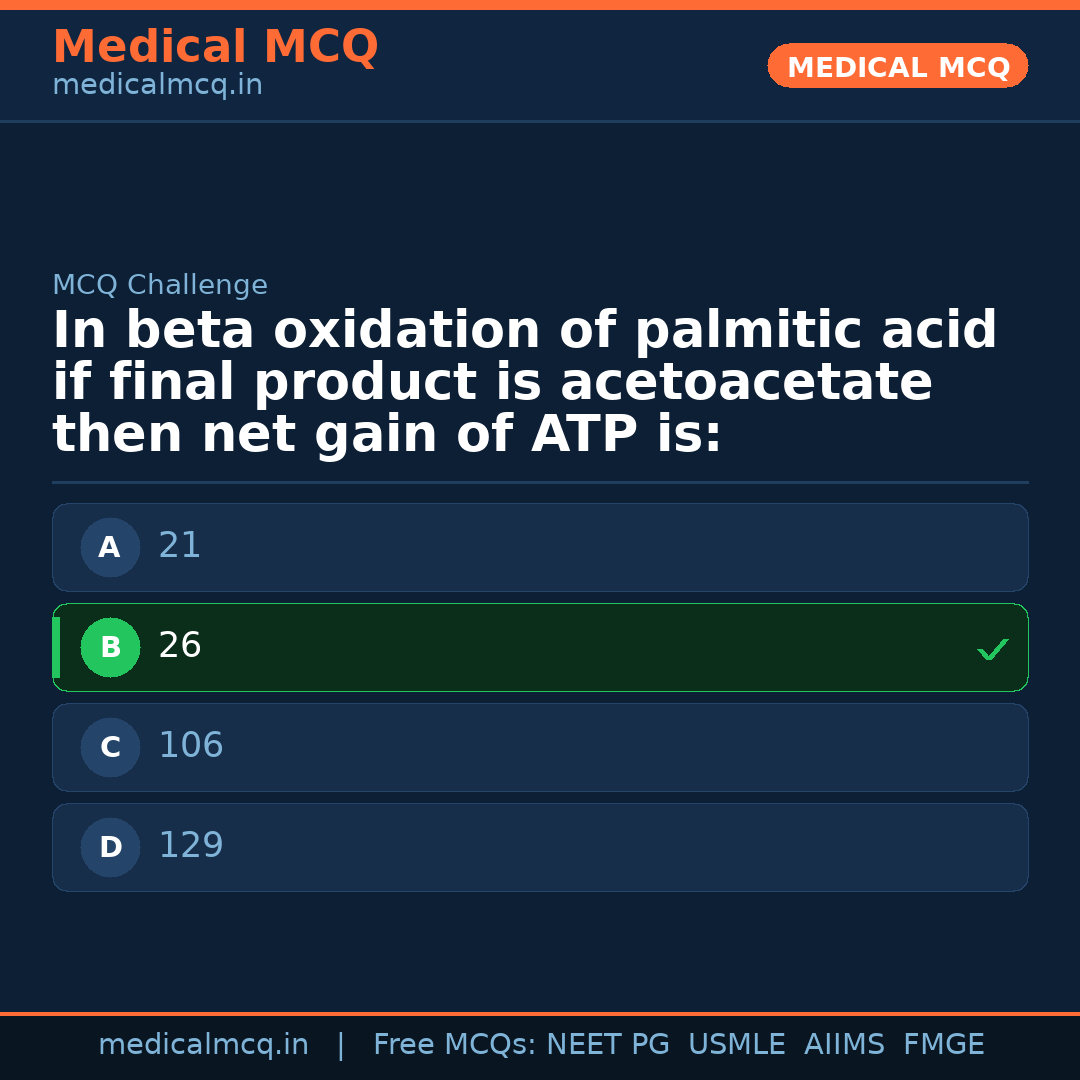
Task: Visit medicalmcq.in link under header title
Action: 157,86
